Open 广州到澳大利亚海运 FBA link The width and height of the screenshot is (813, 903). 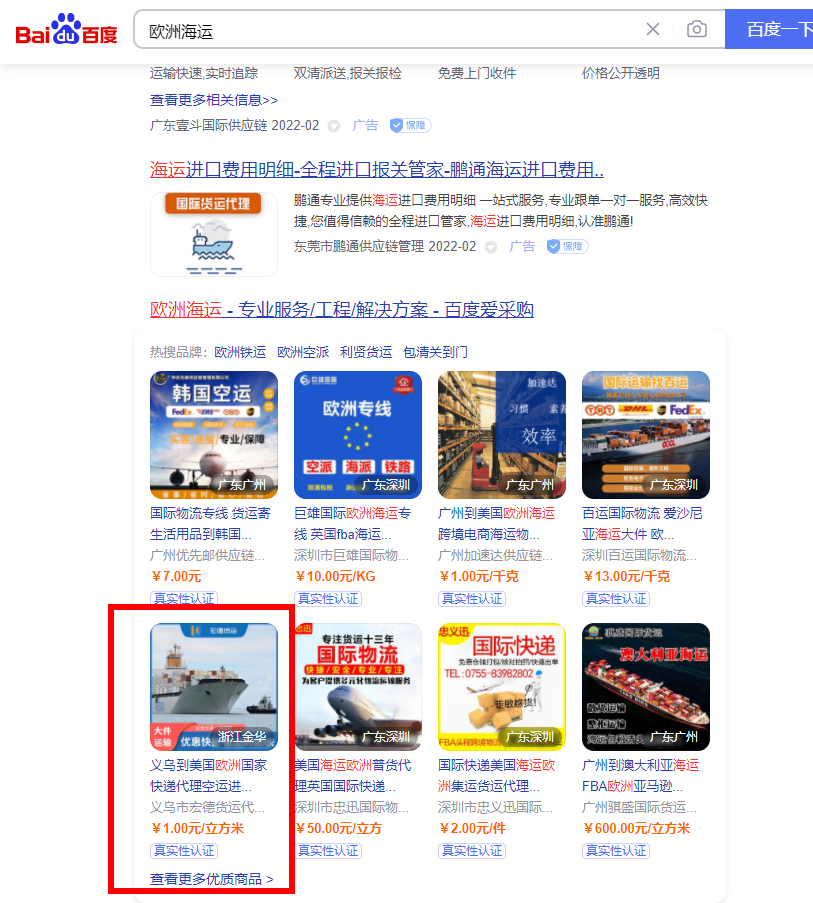point(640,776)
